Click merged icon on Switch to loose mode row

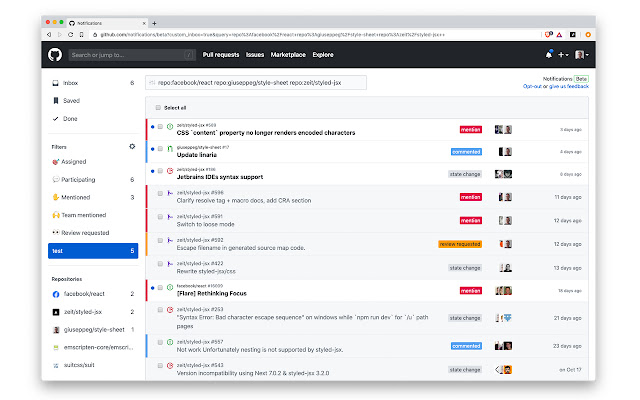click(170, 217)
